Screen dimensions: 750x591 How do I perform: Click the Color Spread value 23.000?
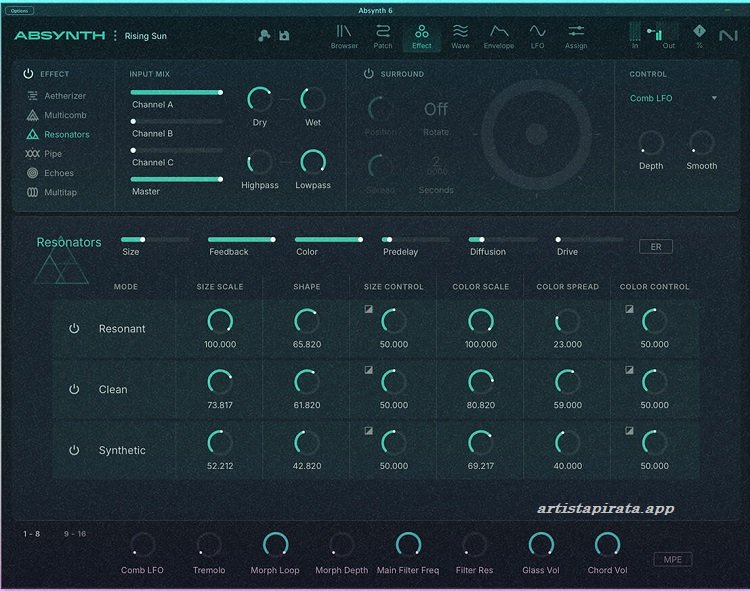pyautogui.click(x=568, y=344)
